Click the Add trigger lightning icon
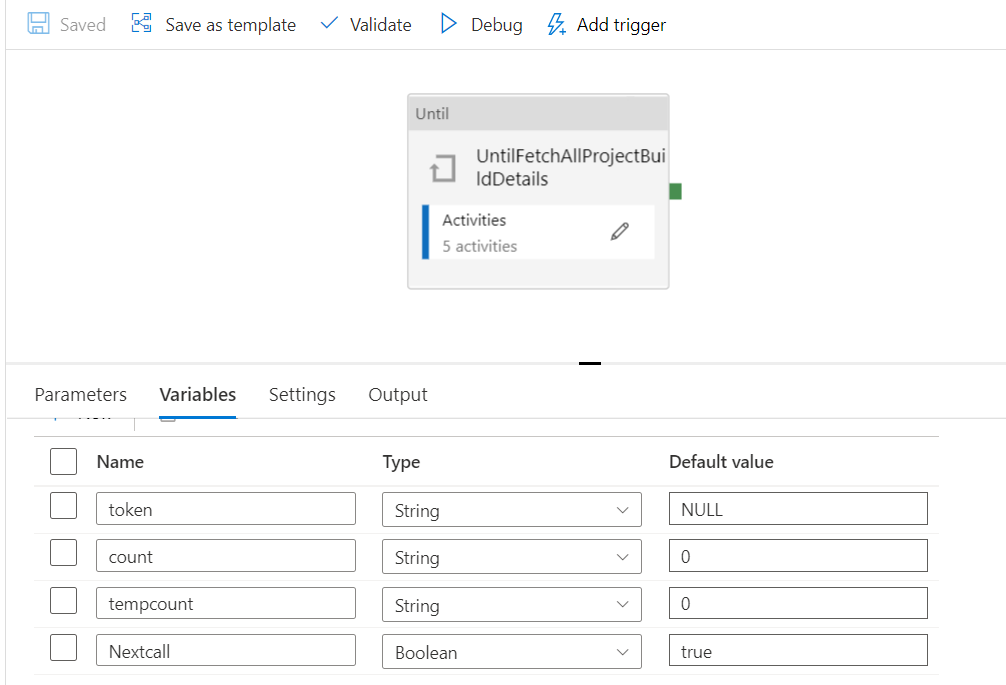 [x=556, y=24]
